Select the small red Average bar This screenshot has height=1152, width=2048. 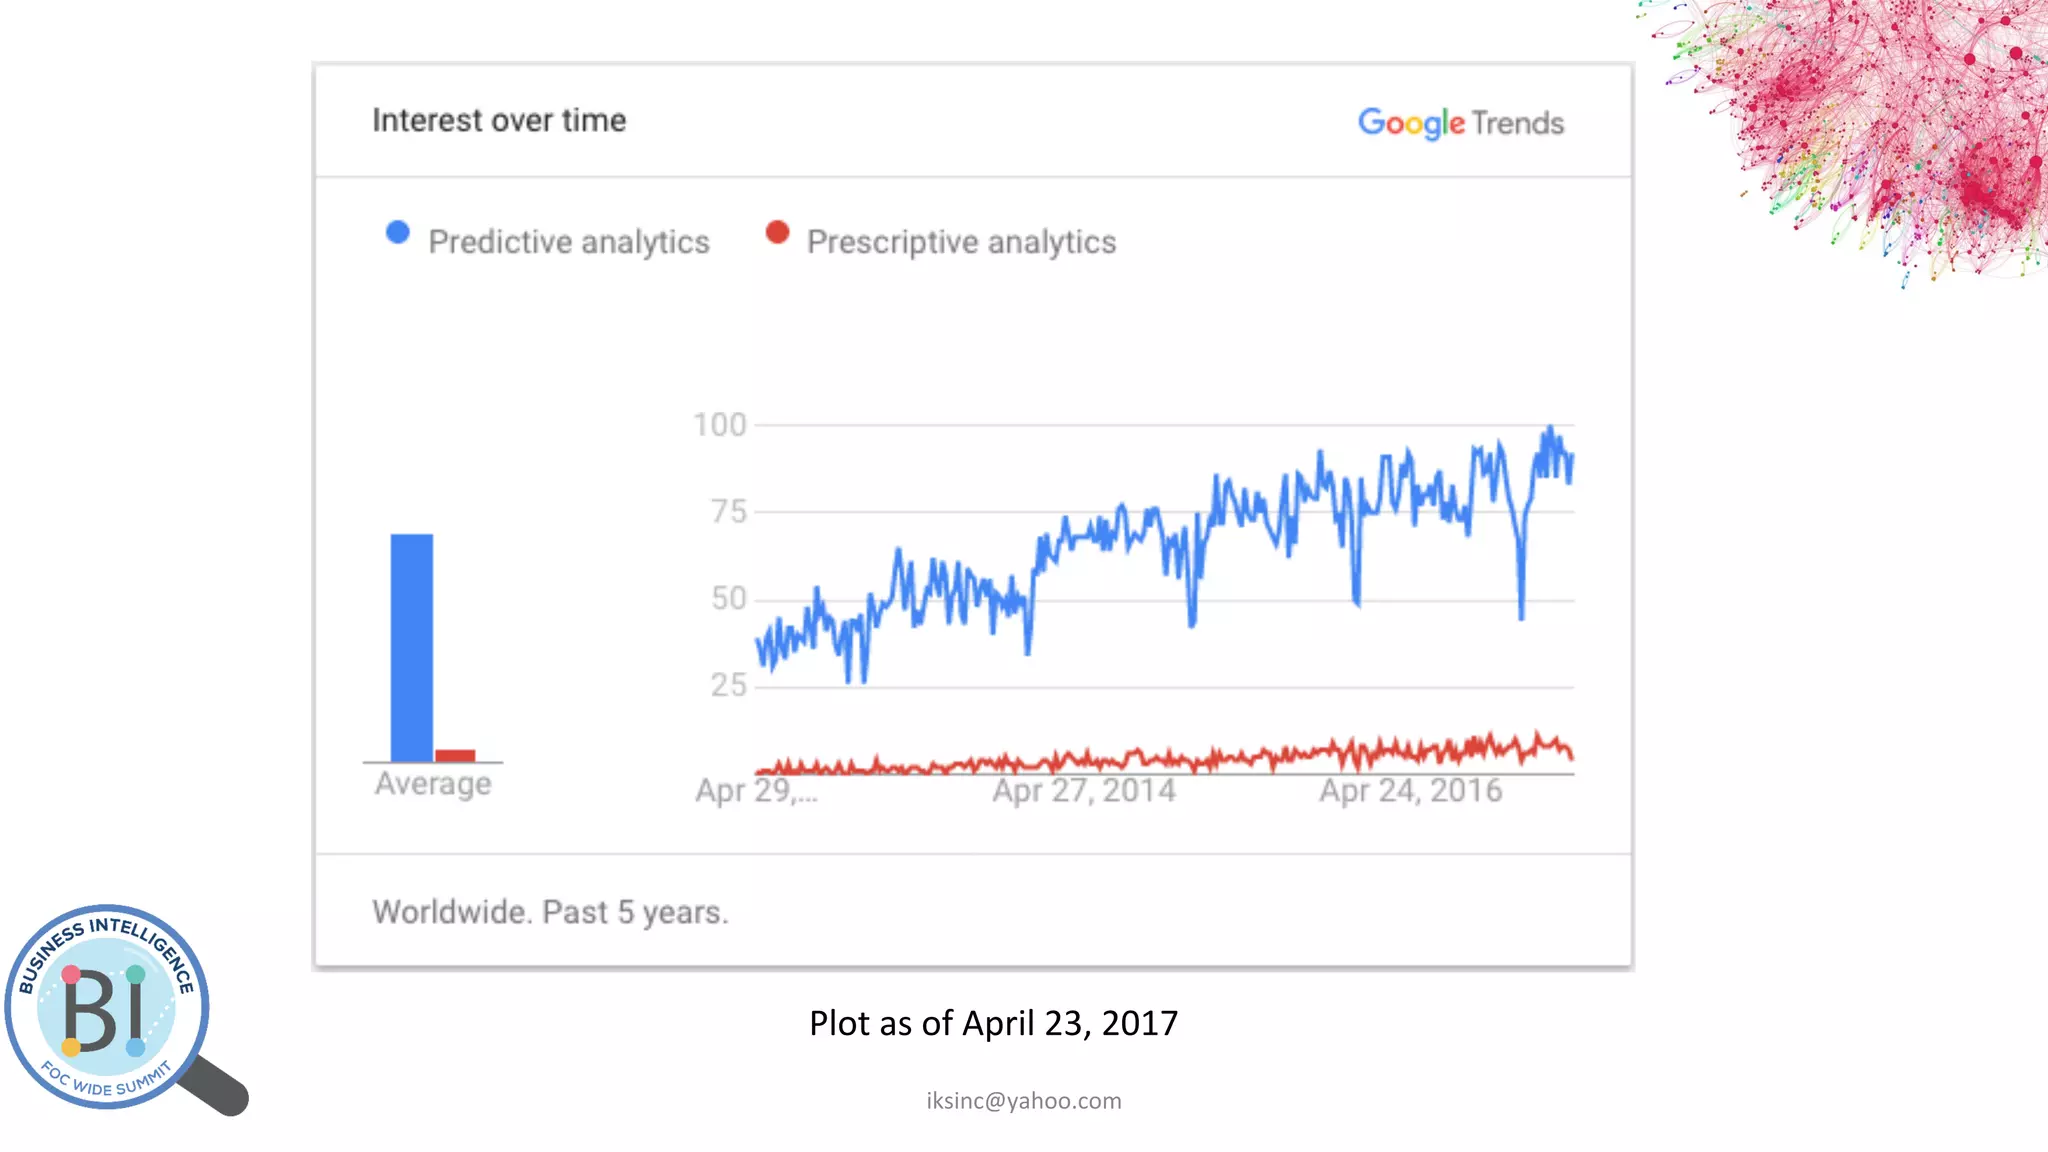[x=455, y=755]
